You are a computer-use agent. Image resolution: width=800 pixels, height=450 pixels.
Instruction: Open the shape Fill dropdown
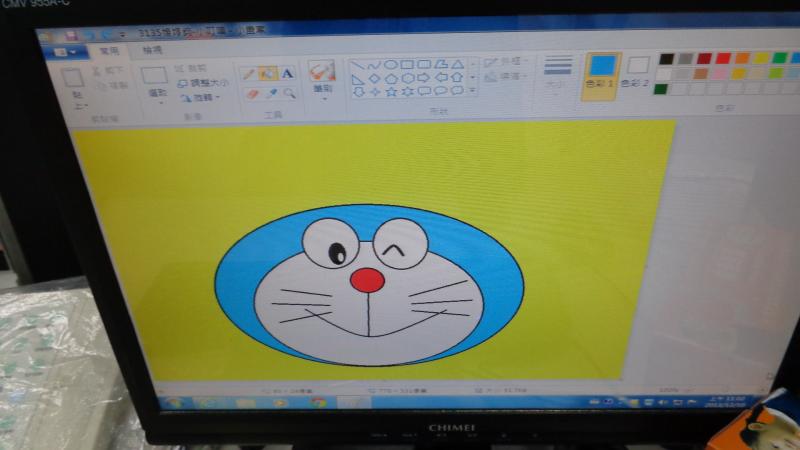click(x=506, y=77)
